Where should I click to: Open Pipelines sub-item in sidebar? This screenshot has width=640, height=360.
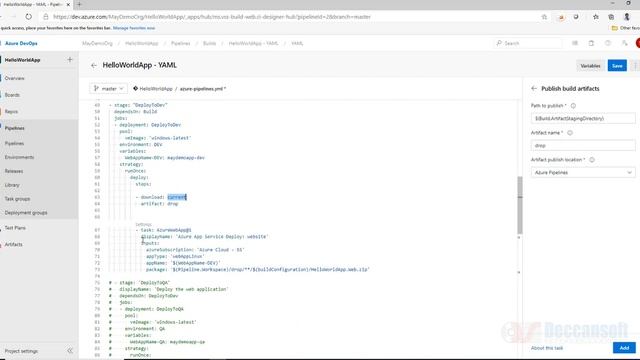14,143
